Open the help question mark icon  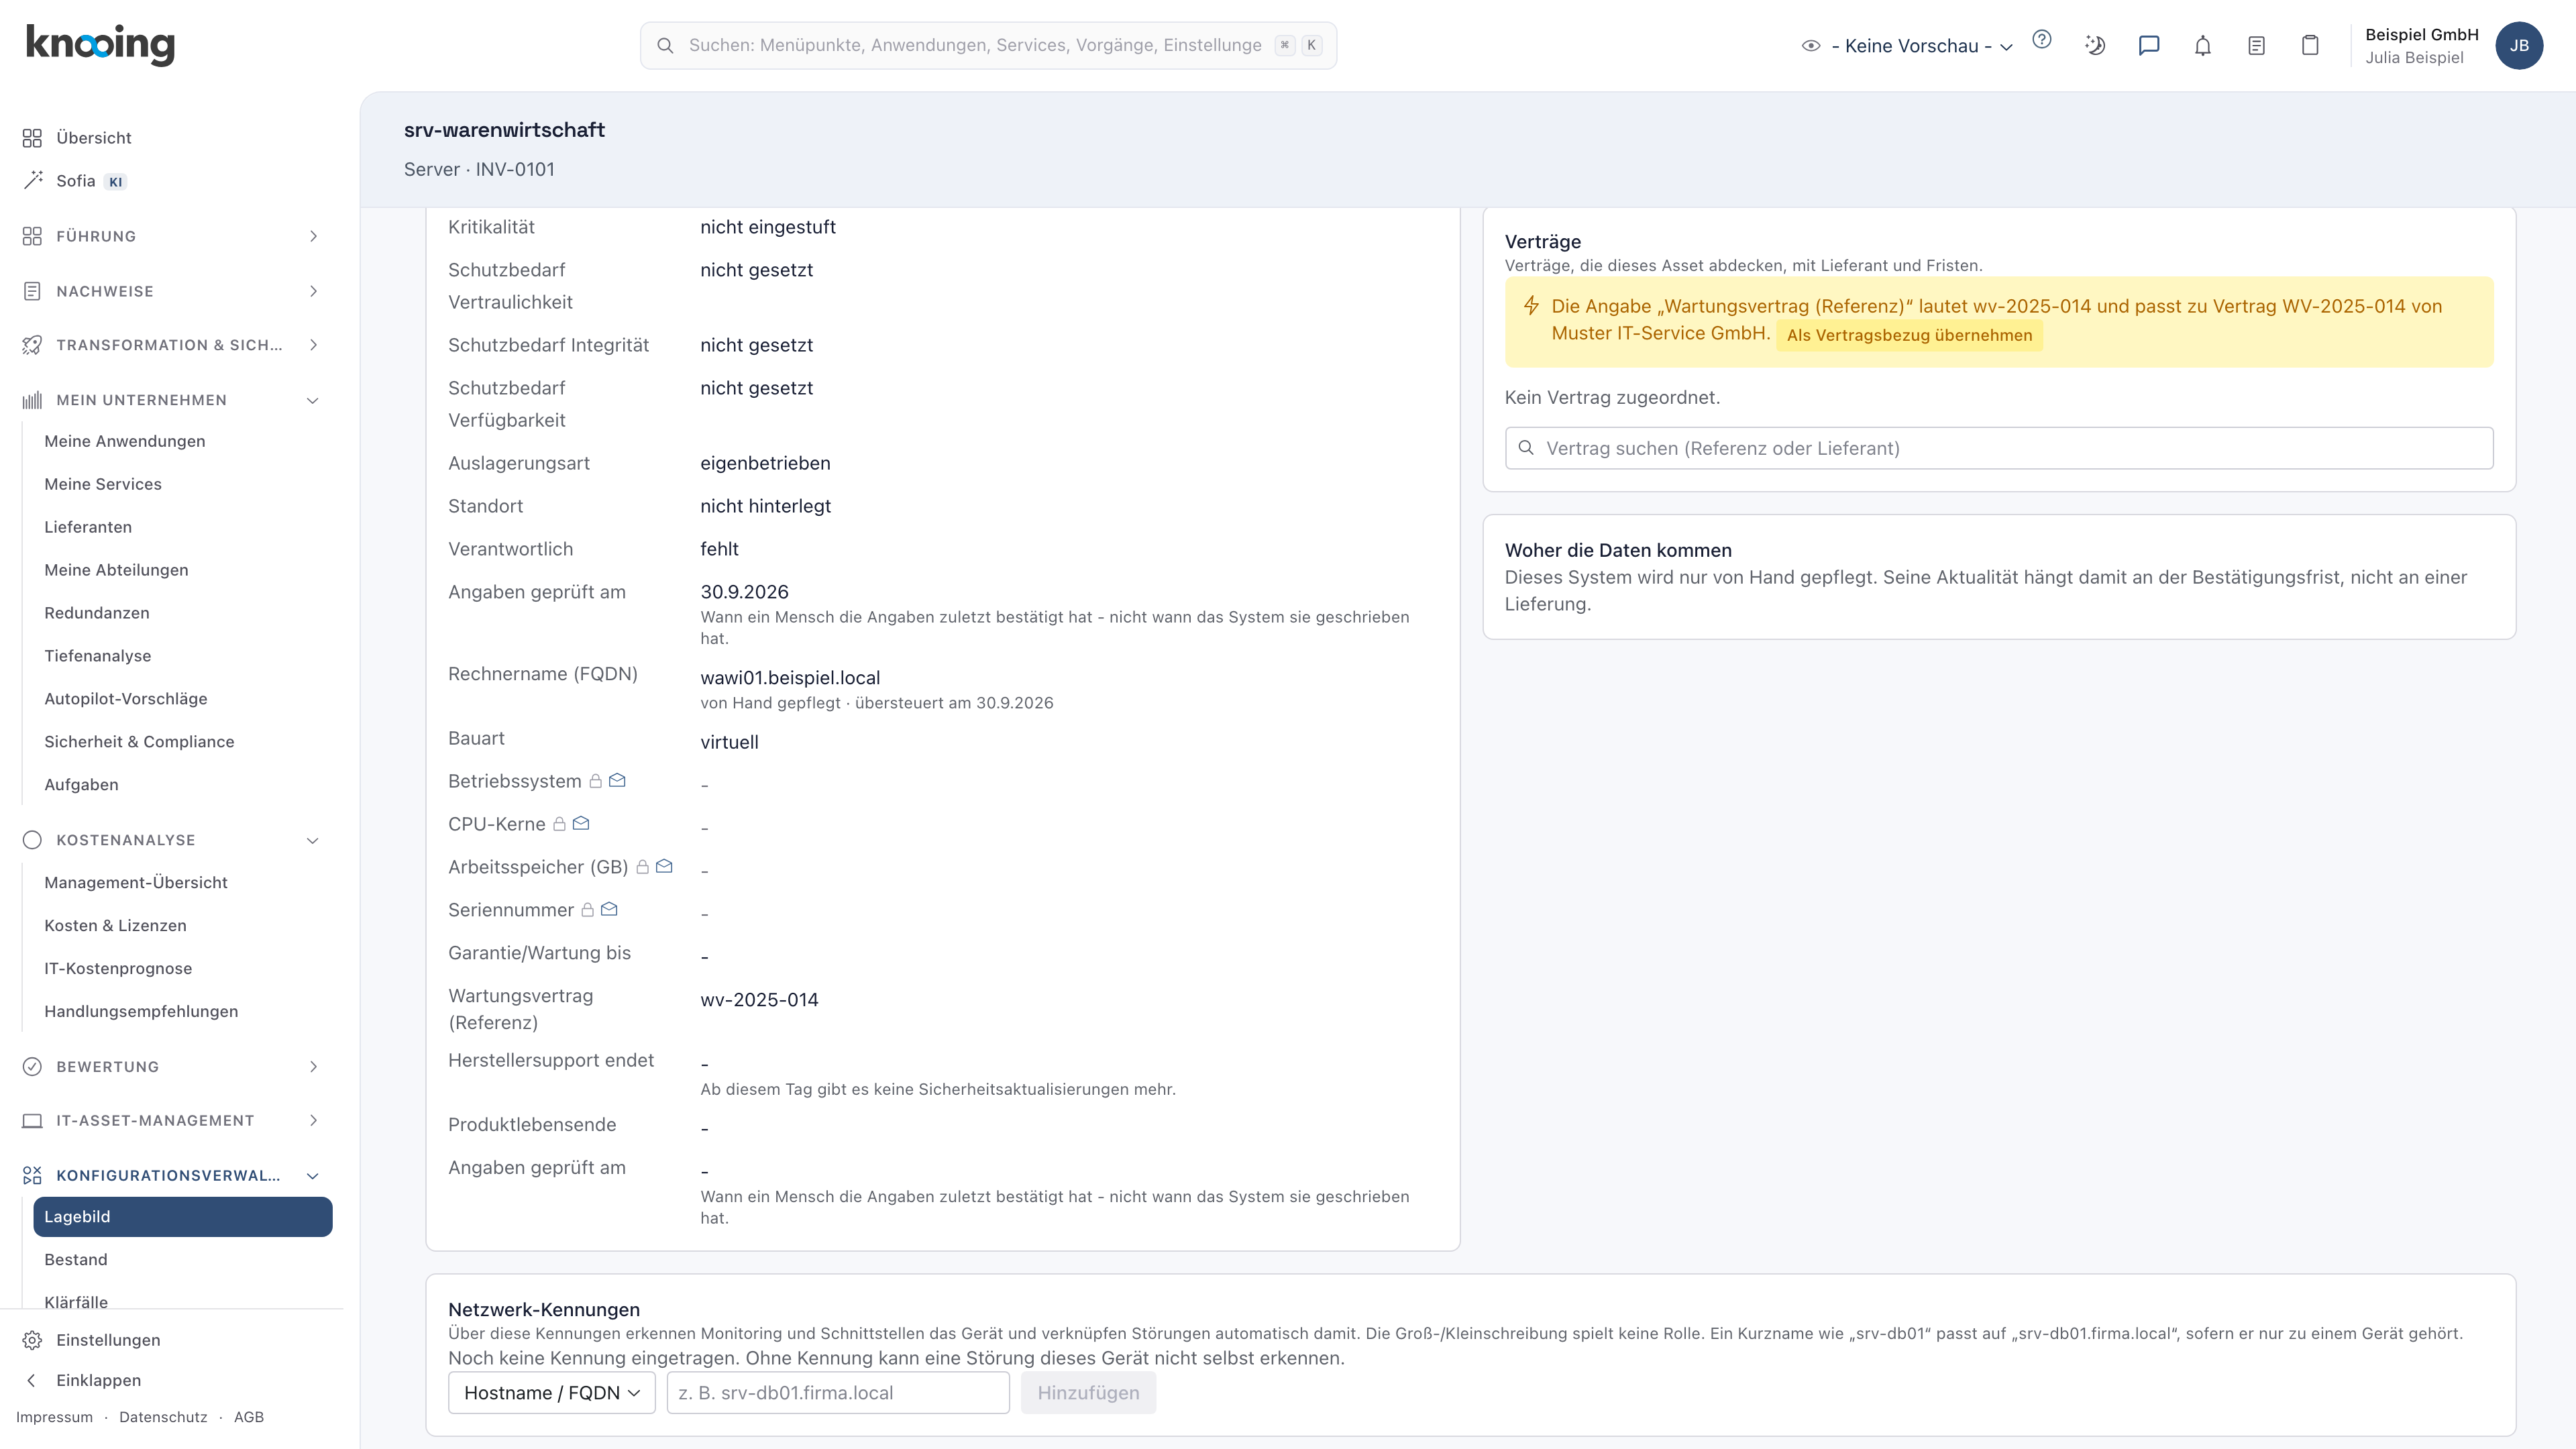pos(2042,40)
